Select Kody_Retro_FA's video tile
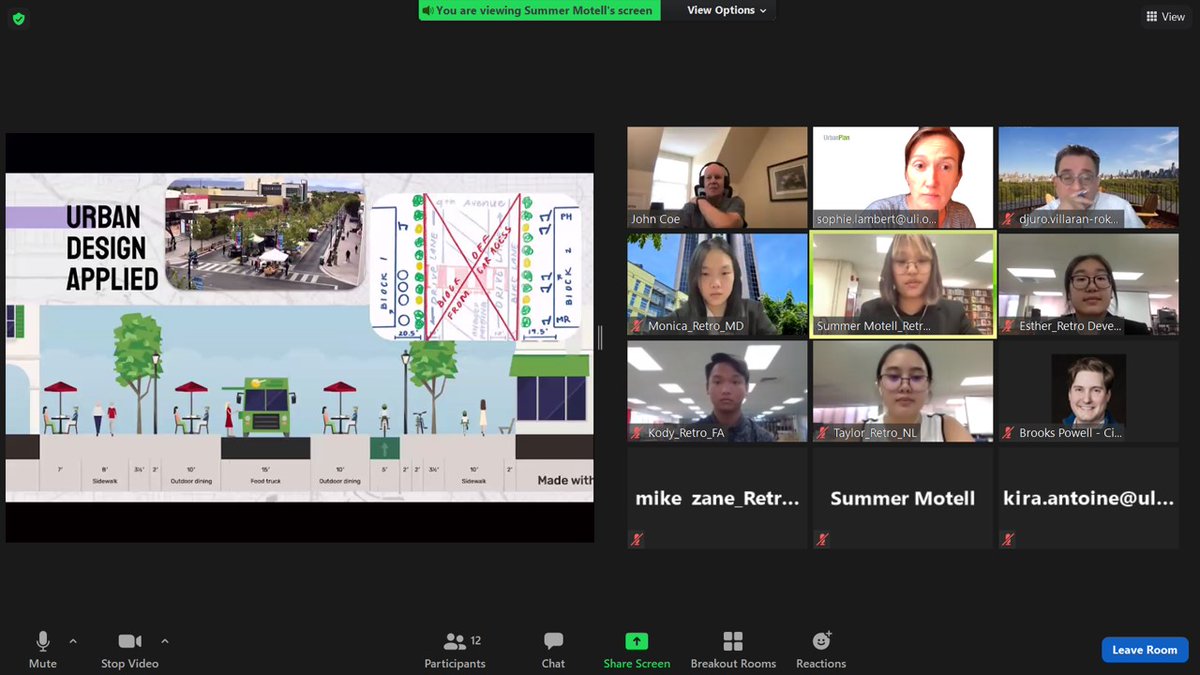The width and height of the screenshot is (1200, 675). (717, 392)
